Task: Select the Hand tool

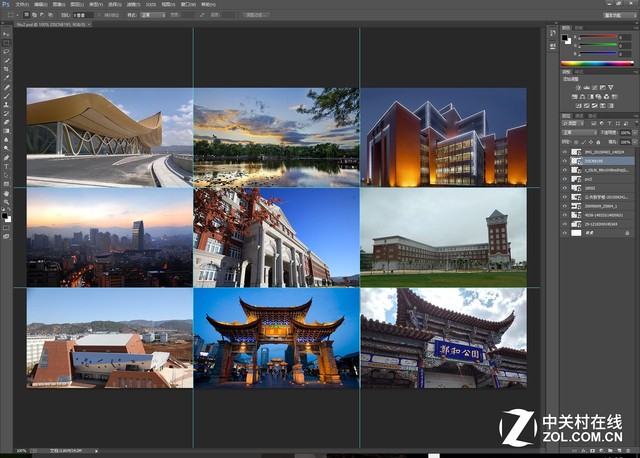Action: tap(6, 191)
